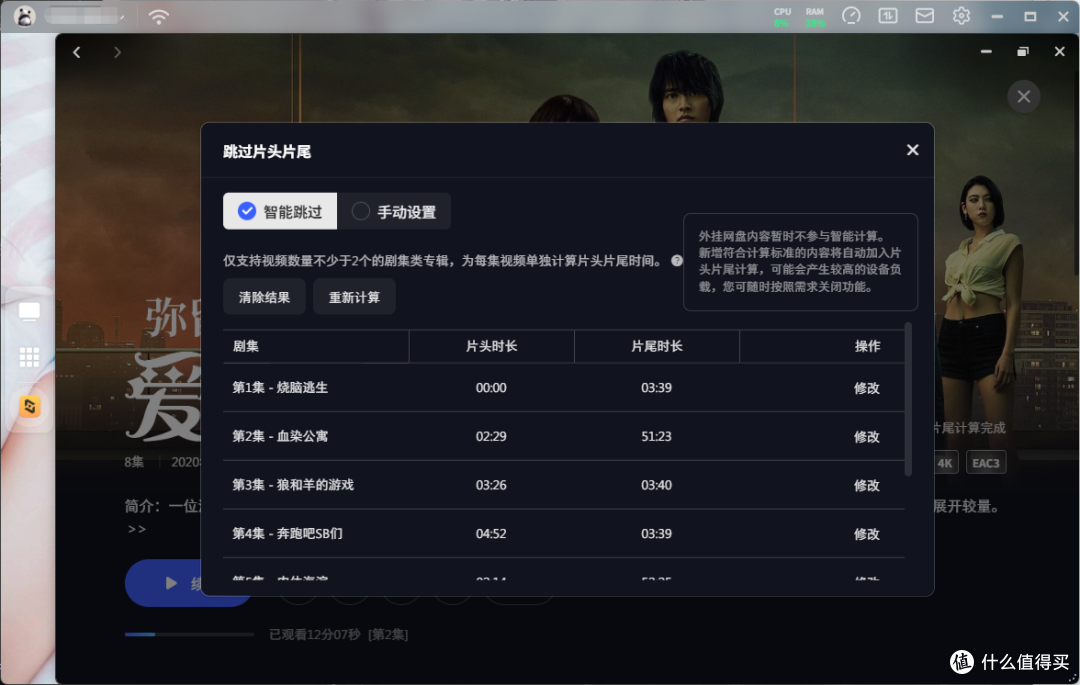Click the 51:23 outro duration cell
Screen dimensions: 1080x685
(656, 436)
